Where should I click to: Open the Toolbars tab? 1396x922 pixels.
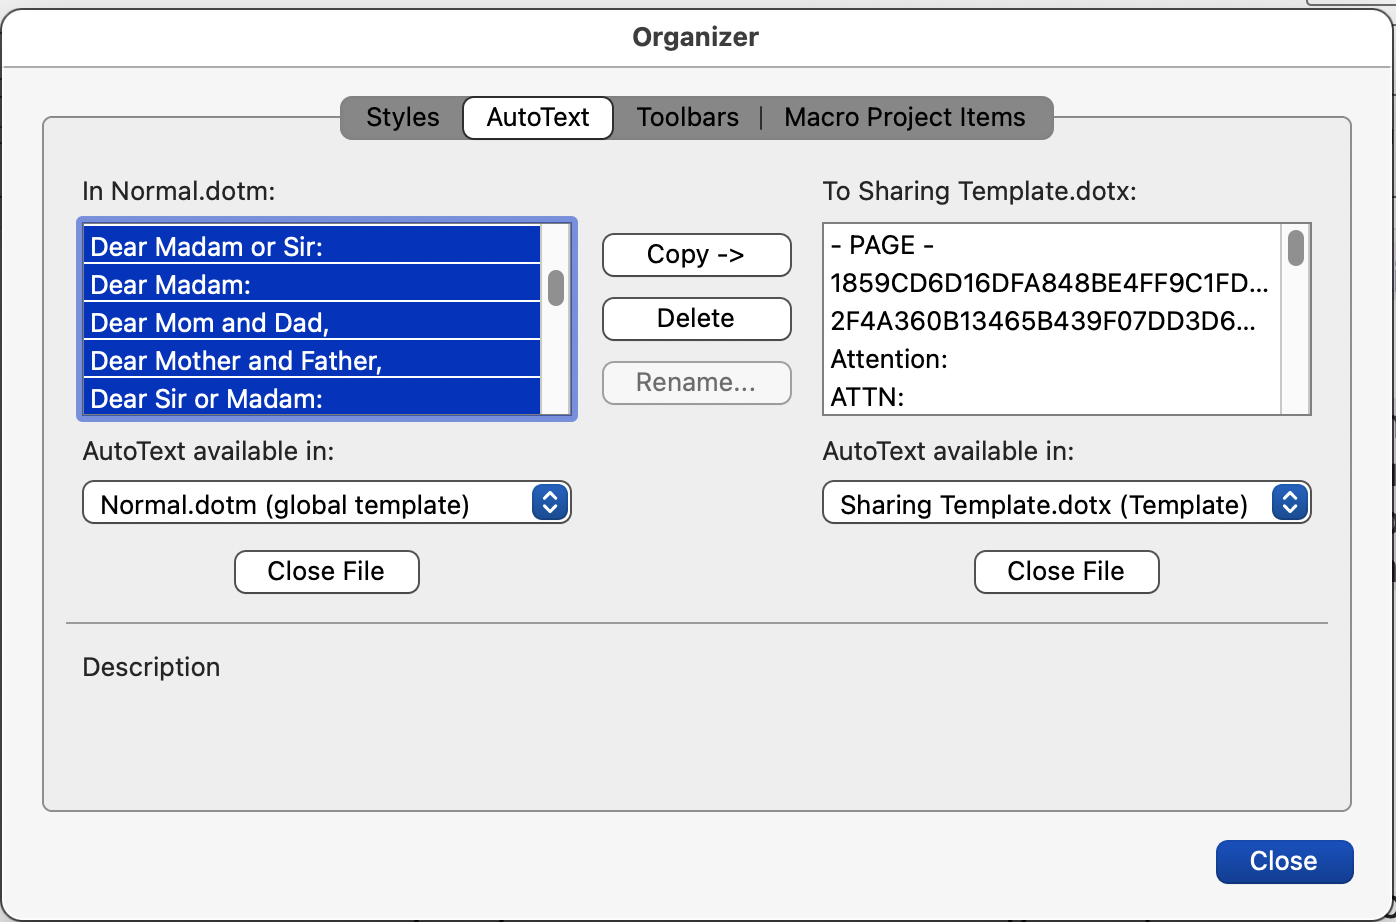[688, 117]
